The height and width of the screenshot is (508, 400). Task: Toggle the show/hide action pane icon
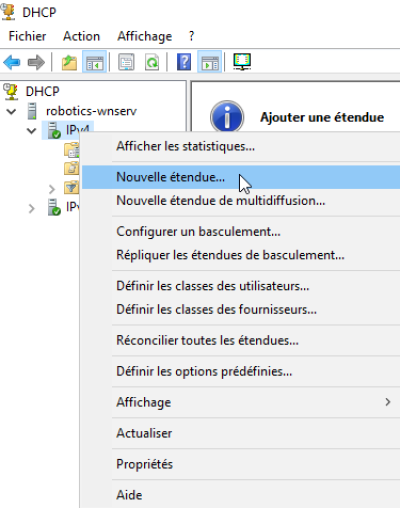pyautogui.click(x=209, y=62)
